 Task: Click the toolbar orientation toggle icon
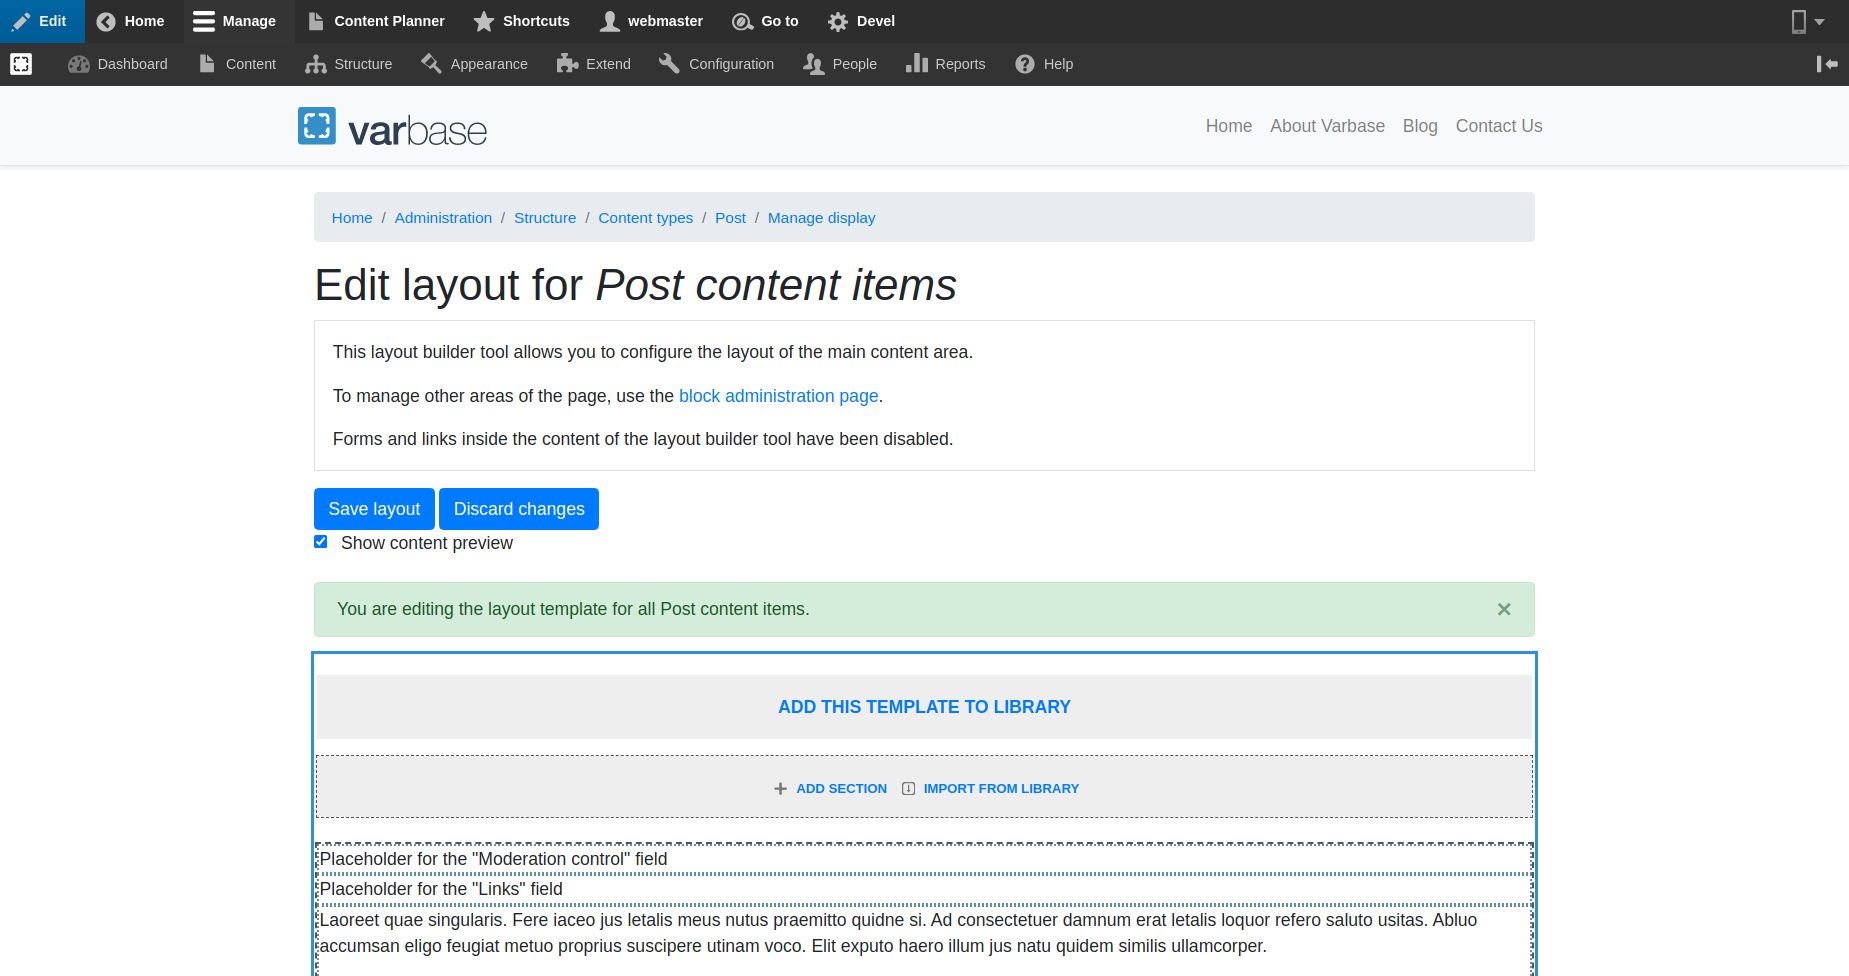click(x=1827, y=64)
